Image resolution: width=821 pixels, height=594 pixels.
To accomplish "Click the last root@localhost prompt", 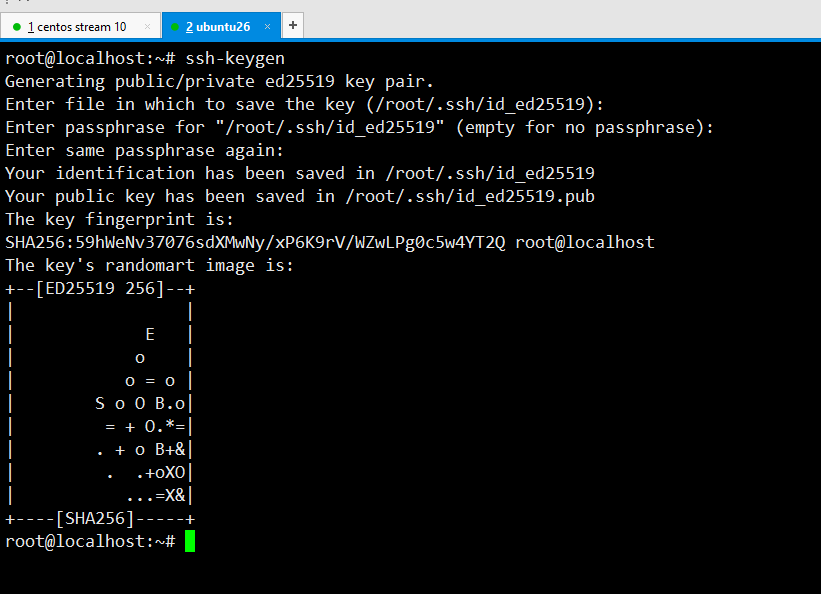I will 90,541.
